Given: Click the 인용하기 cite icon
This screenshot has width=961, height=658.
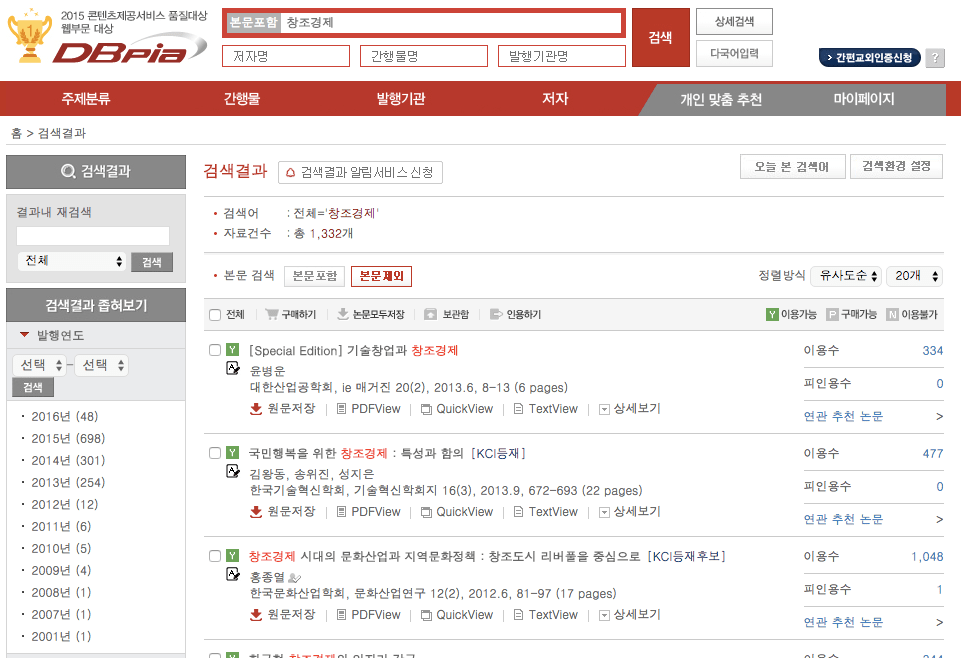Looking at the screenshot, I should coord(496,314).
